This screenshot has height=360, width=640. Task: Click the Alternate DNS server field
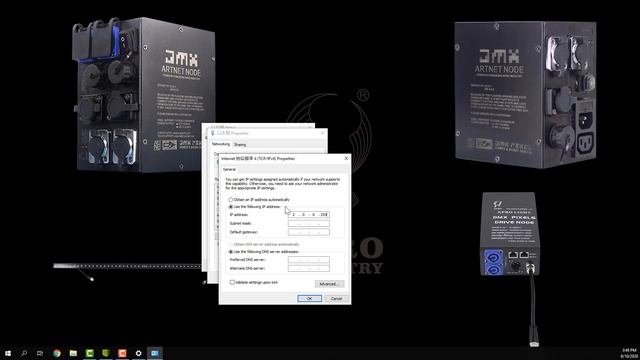point(309,269)
